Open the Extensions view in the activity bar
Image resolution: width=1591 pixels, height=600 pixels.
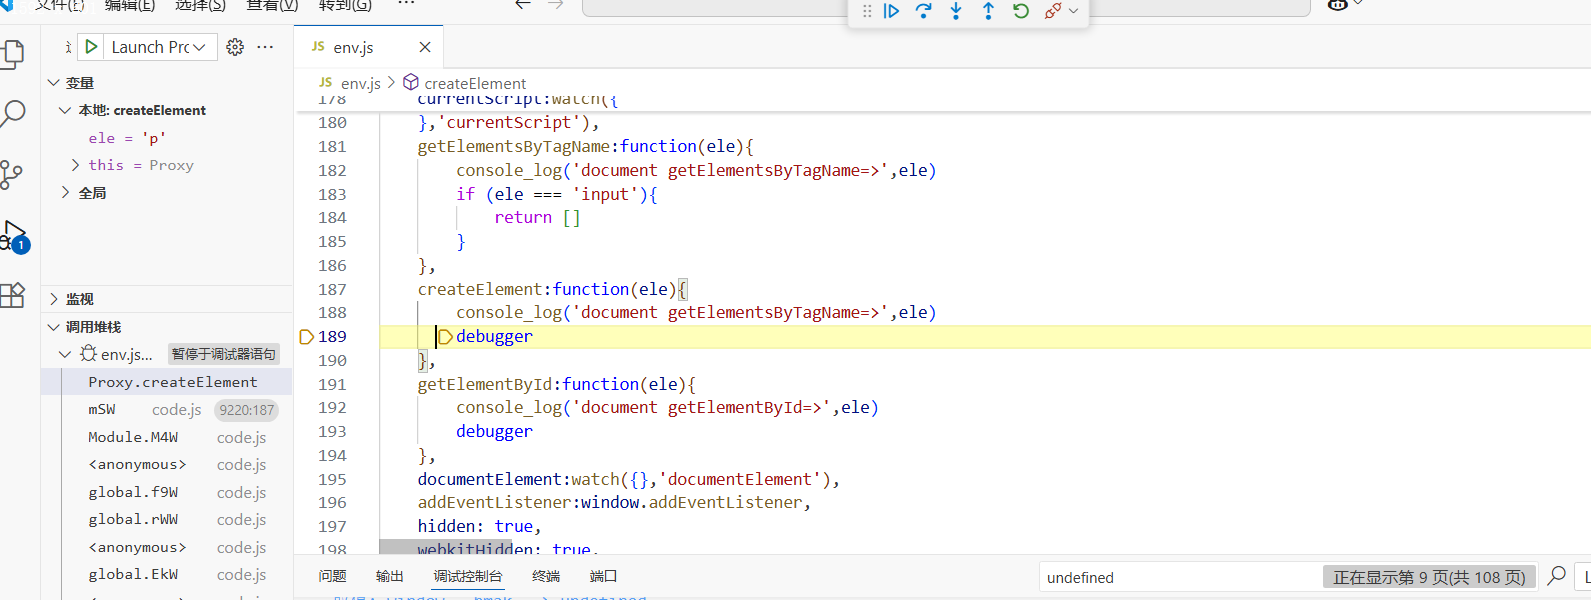click(x=13, y=296)
